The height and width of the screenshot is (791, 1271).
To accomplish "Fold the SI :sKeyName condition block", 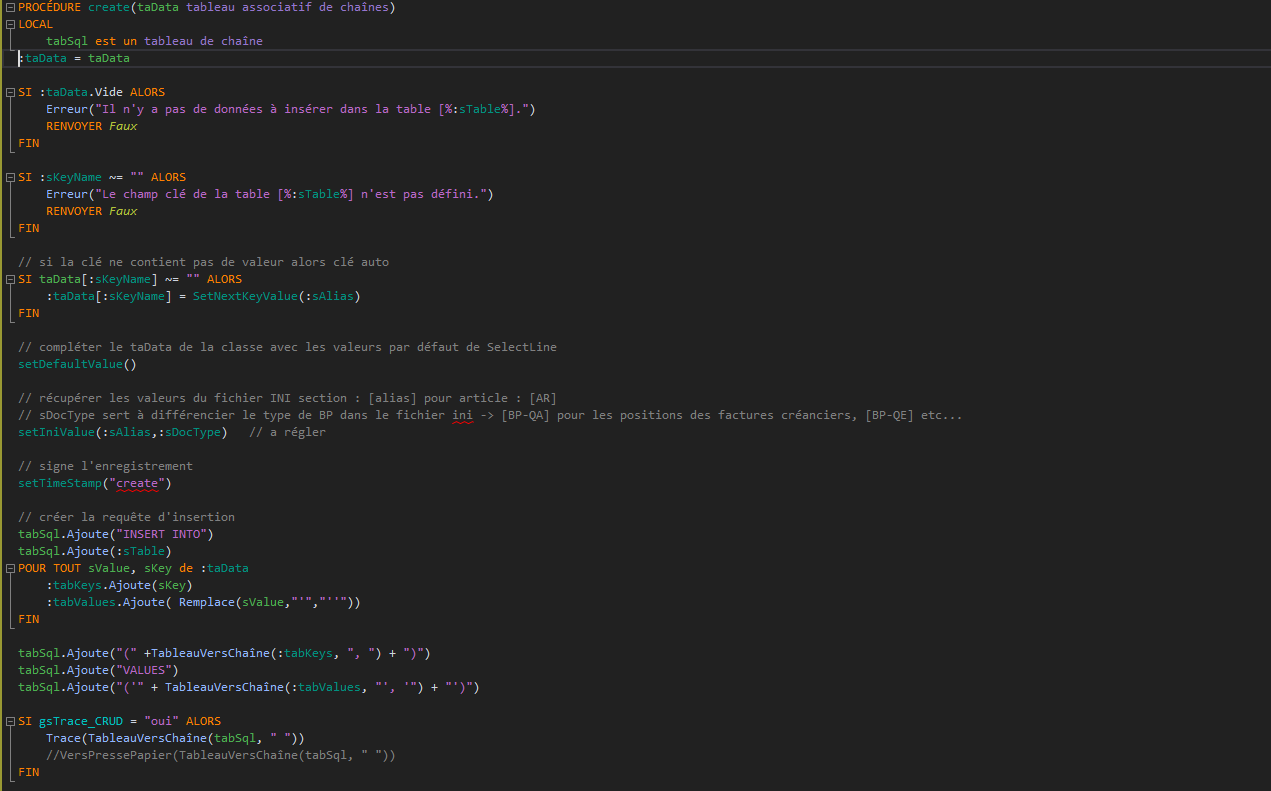I will [x=10, y=177].
